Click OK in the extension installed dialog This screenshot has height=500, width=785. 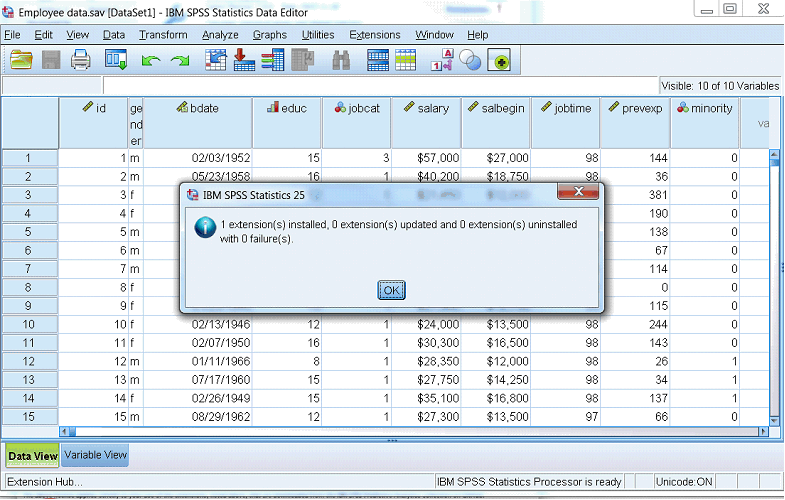391,290
